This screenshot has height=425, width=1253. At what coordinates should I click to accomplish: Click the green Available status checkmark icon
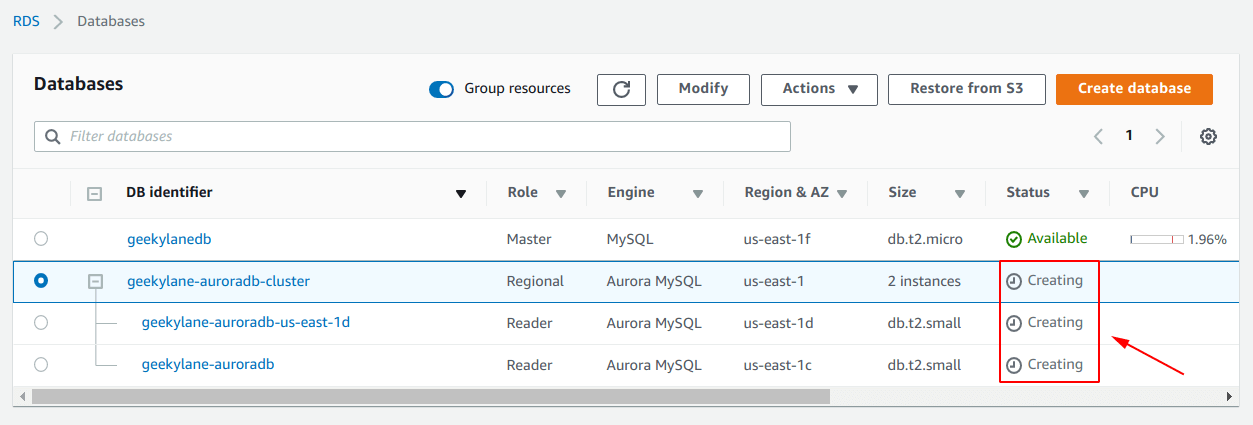pyautogui.click(x=1014, y=239)
